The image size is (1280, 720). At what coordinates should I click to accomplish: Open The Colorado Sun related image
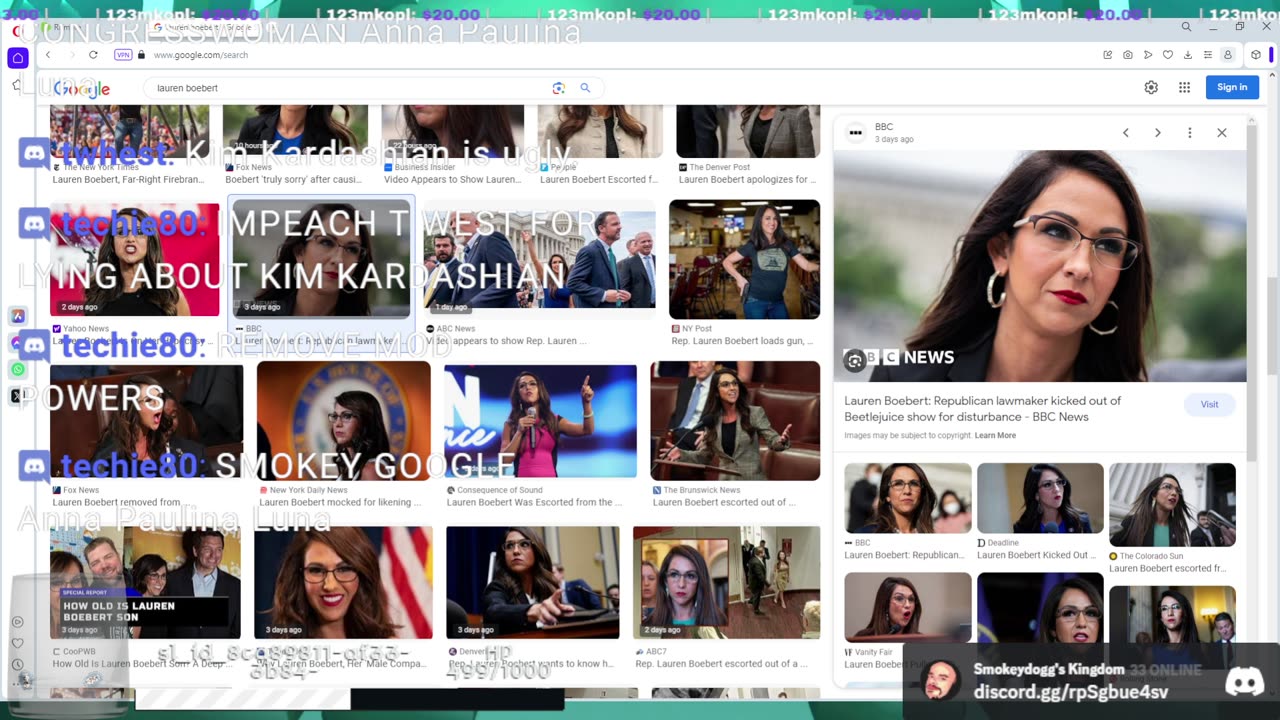(x=1172, y=504)
